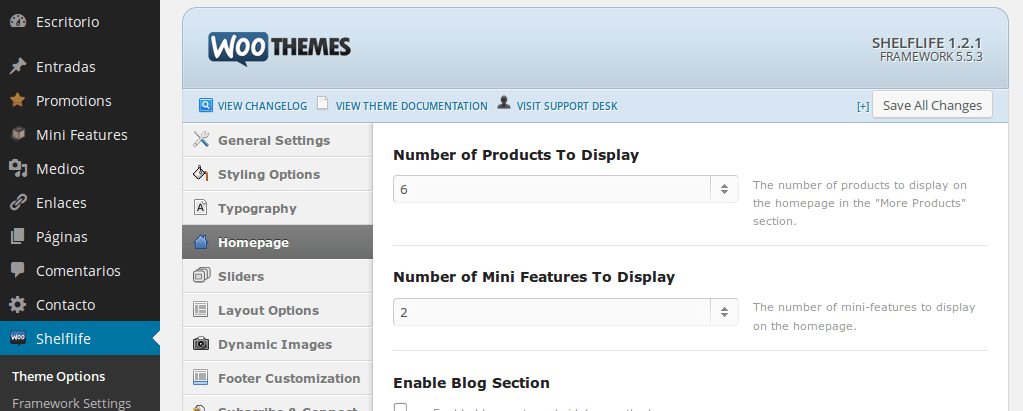Viewport: 1023px width, 411px height.
Task: Expand all options with [+] toggle
Action: tap(863, 107)
